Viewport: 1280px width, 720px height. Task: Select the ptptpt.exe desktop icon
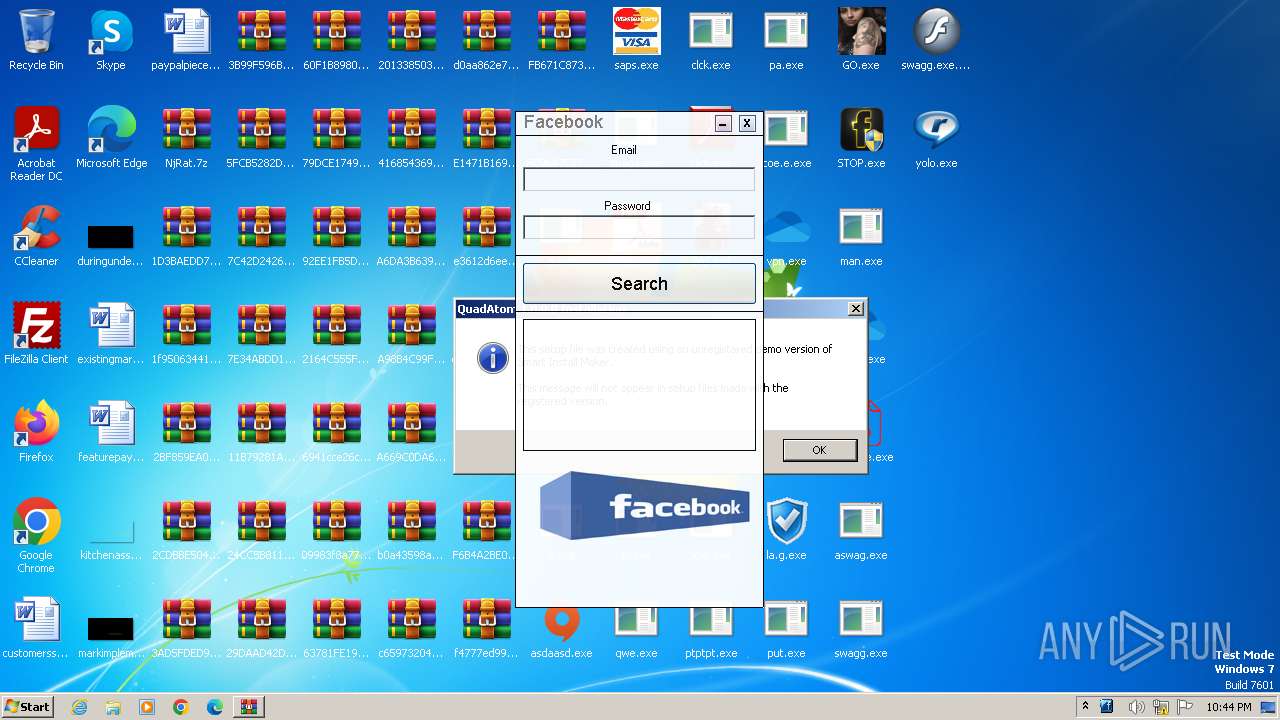pos(711,628)
